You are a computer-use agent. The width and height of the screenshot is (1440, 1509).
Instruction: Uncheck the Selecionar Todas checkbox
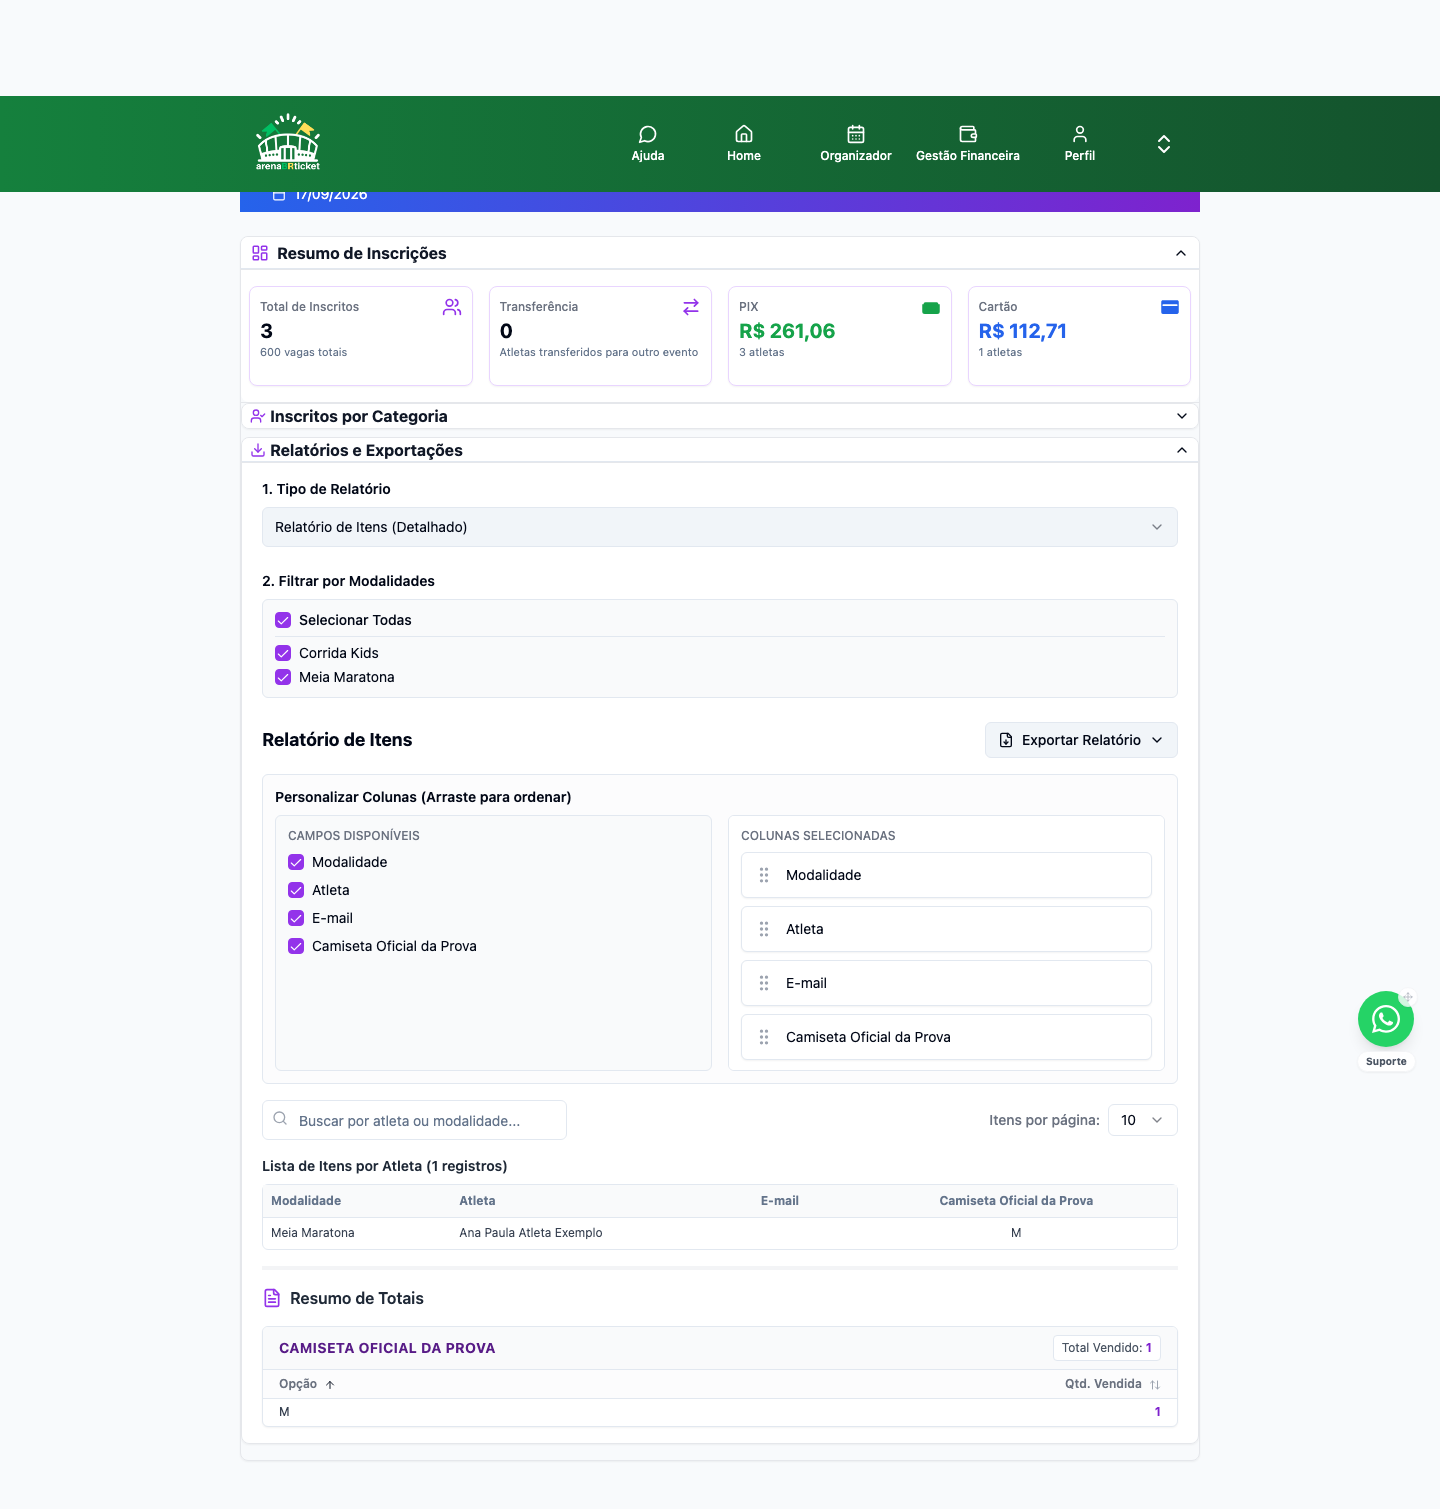click(283, 620)
